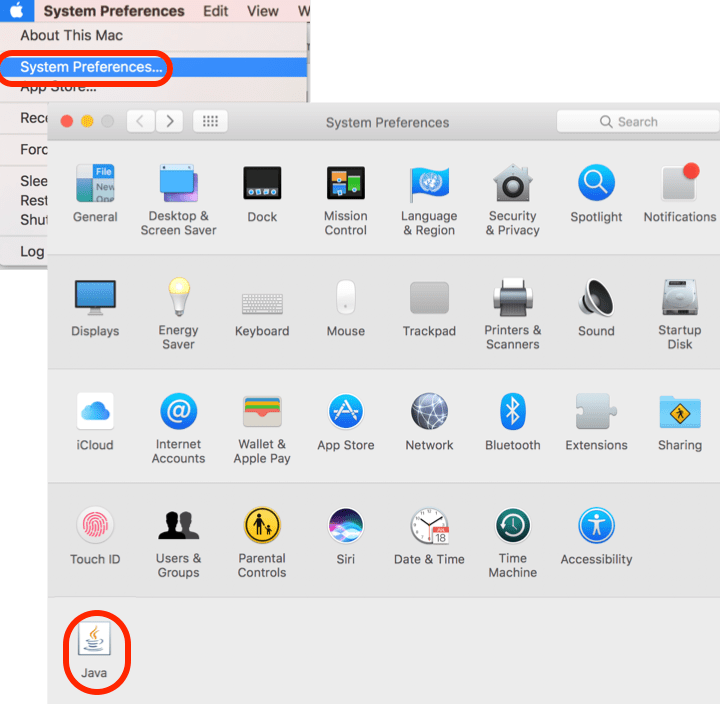Click the back navigation arrow button
Screen dimensions: 720x704
tap(141, 122)
